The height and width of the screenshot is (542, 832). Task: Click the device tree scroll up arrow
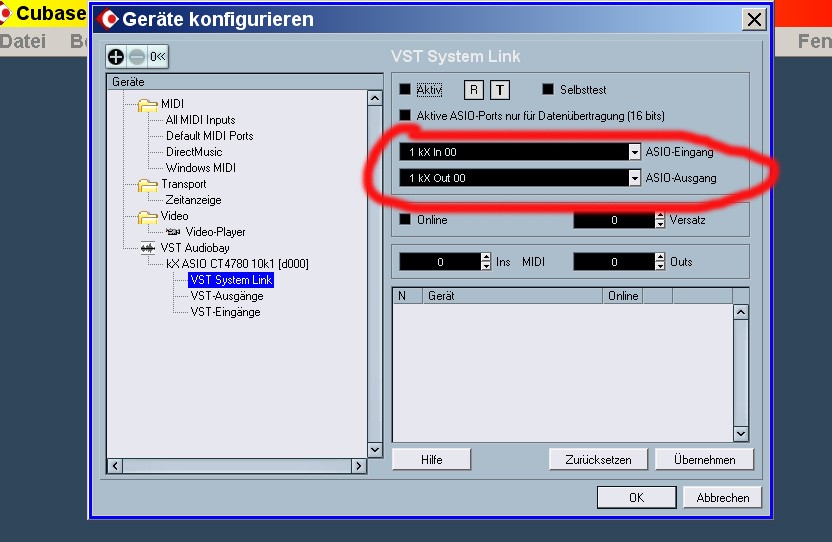click(x=375, y=98)
